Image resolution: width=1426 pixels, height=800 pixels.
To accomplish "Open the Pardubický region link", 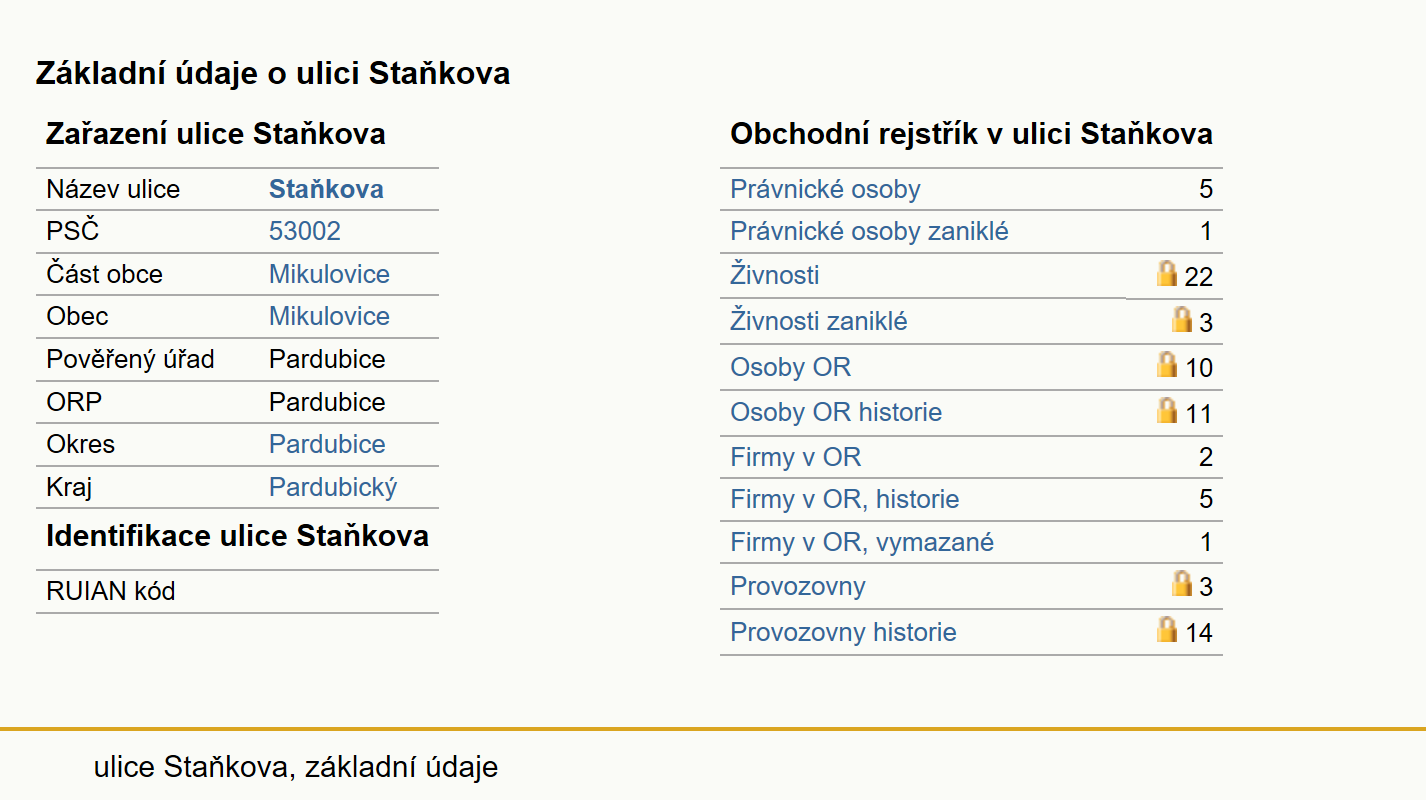I will (333, 487).
